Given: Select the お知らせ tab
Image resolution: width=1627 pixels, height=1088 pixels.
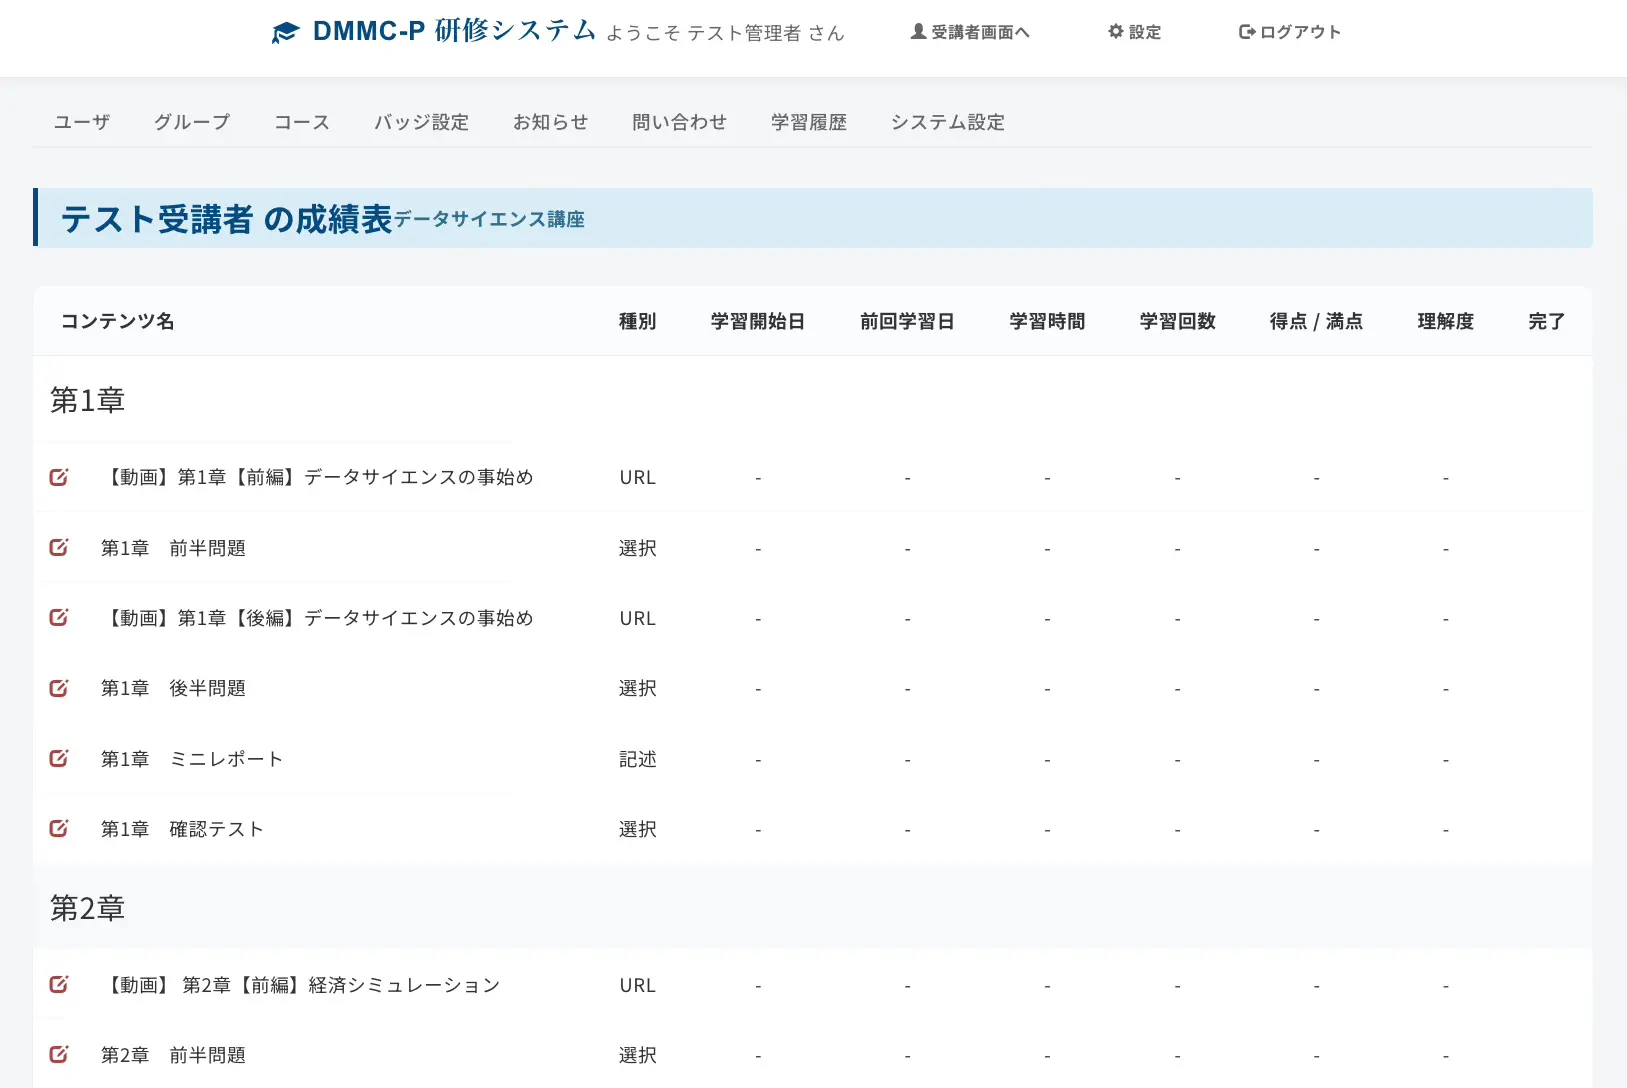Looking at the screenshot, I should (x=550, y=122).
